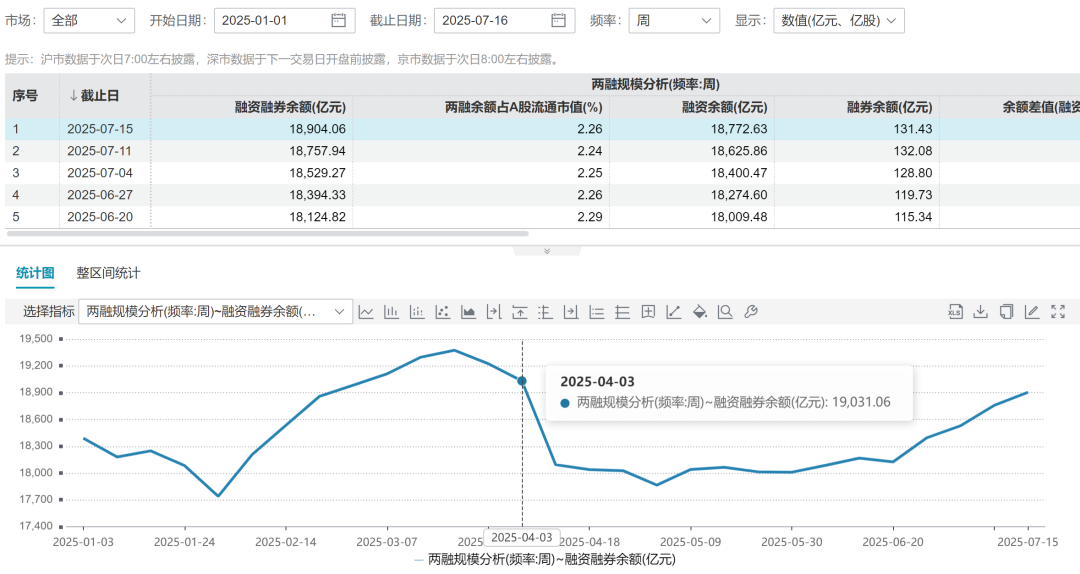The width and height of the screenshot is (1080, 574).
Task: Open the 频率 dropdown showing 周
Action: tap(674, 21)
